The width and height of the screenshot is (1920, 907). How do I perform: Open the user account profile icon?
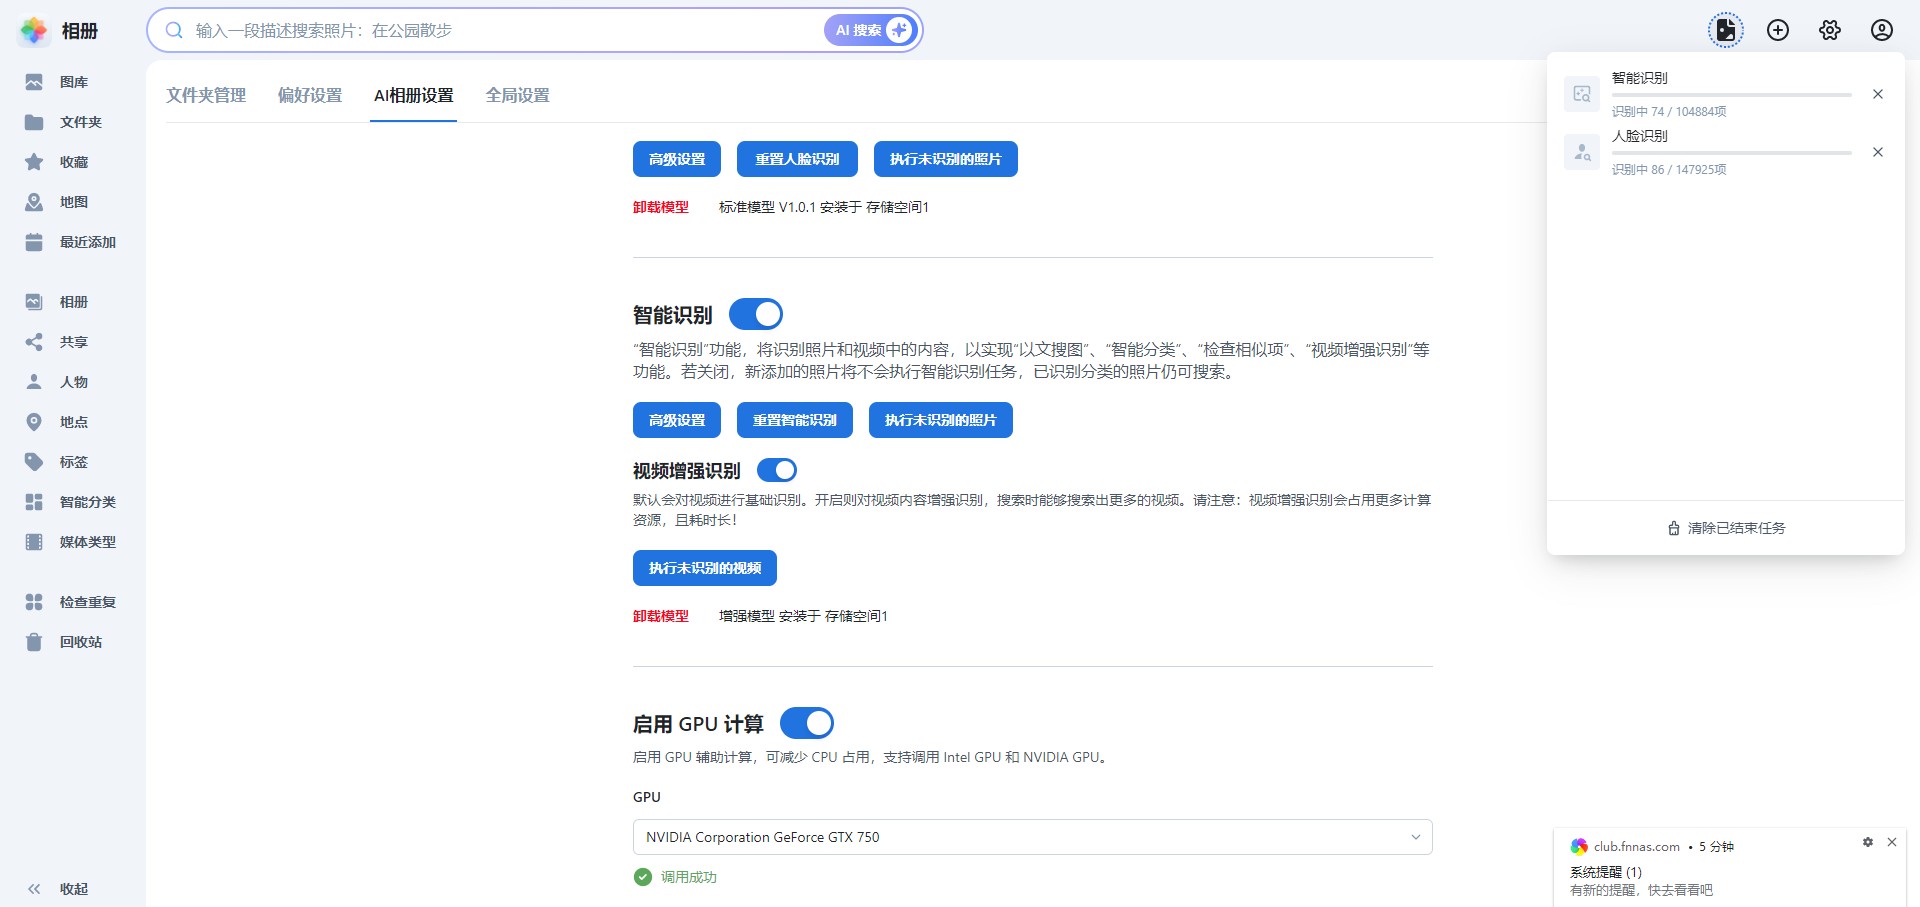1882,30
